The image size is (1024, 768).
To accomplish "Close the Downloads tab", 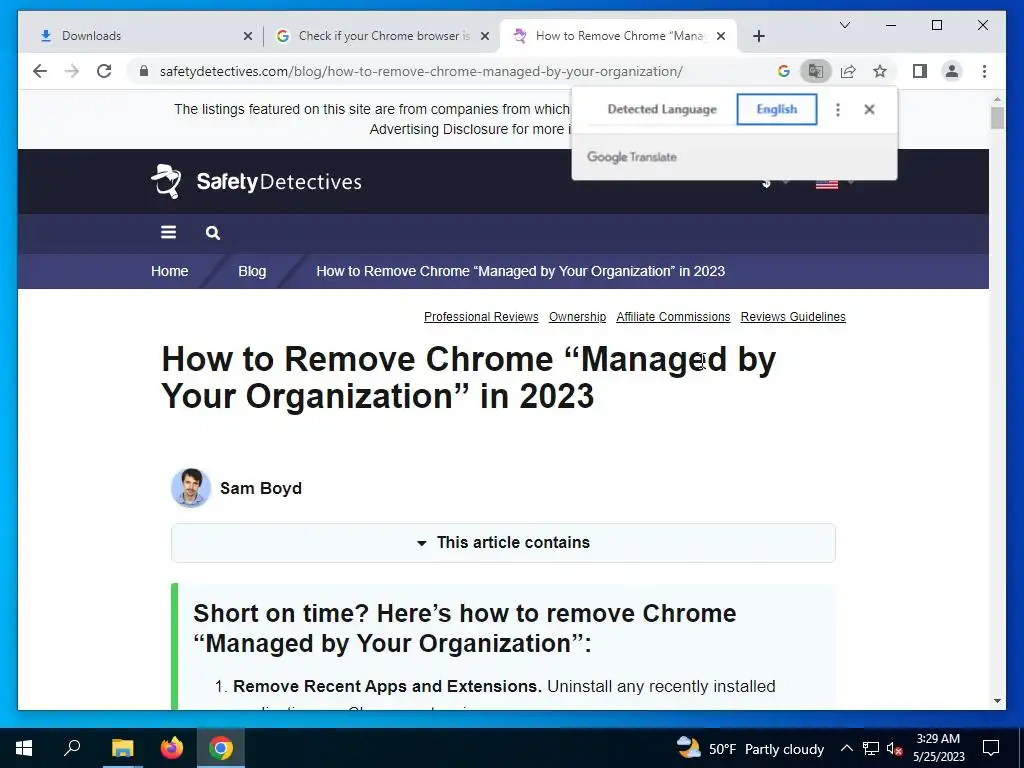I will pos(248,36).
